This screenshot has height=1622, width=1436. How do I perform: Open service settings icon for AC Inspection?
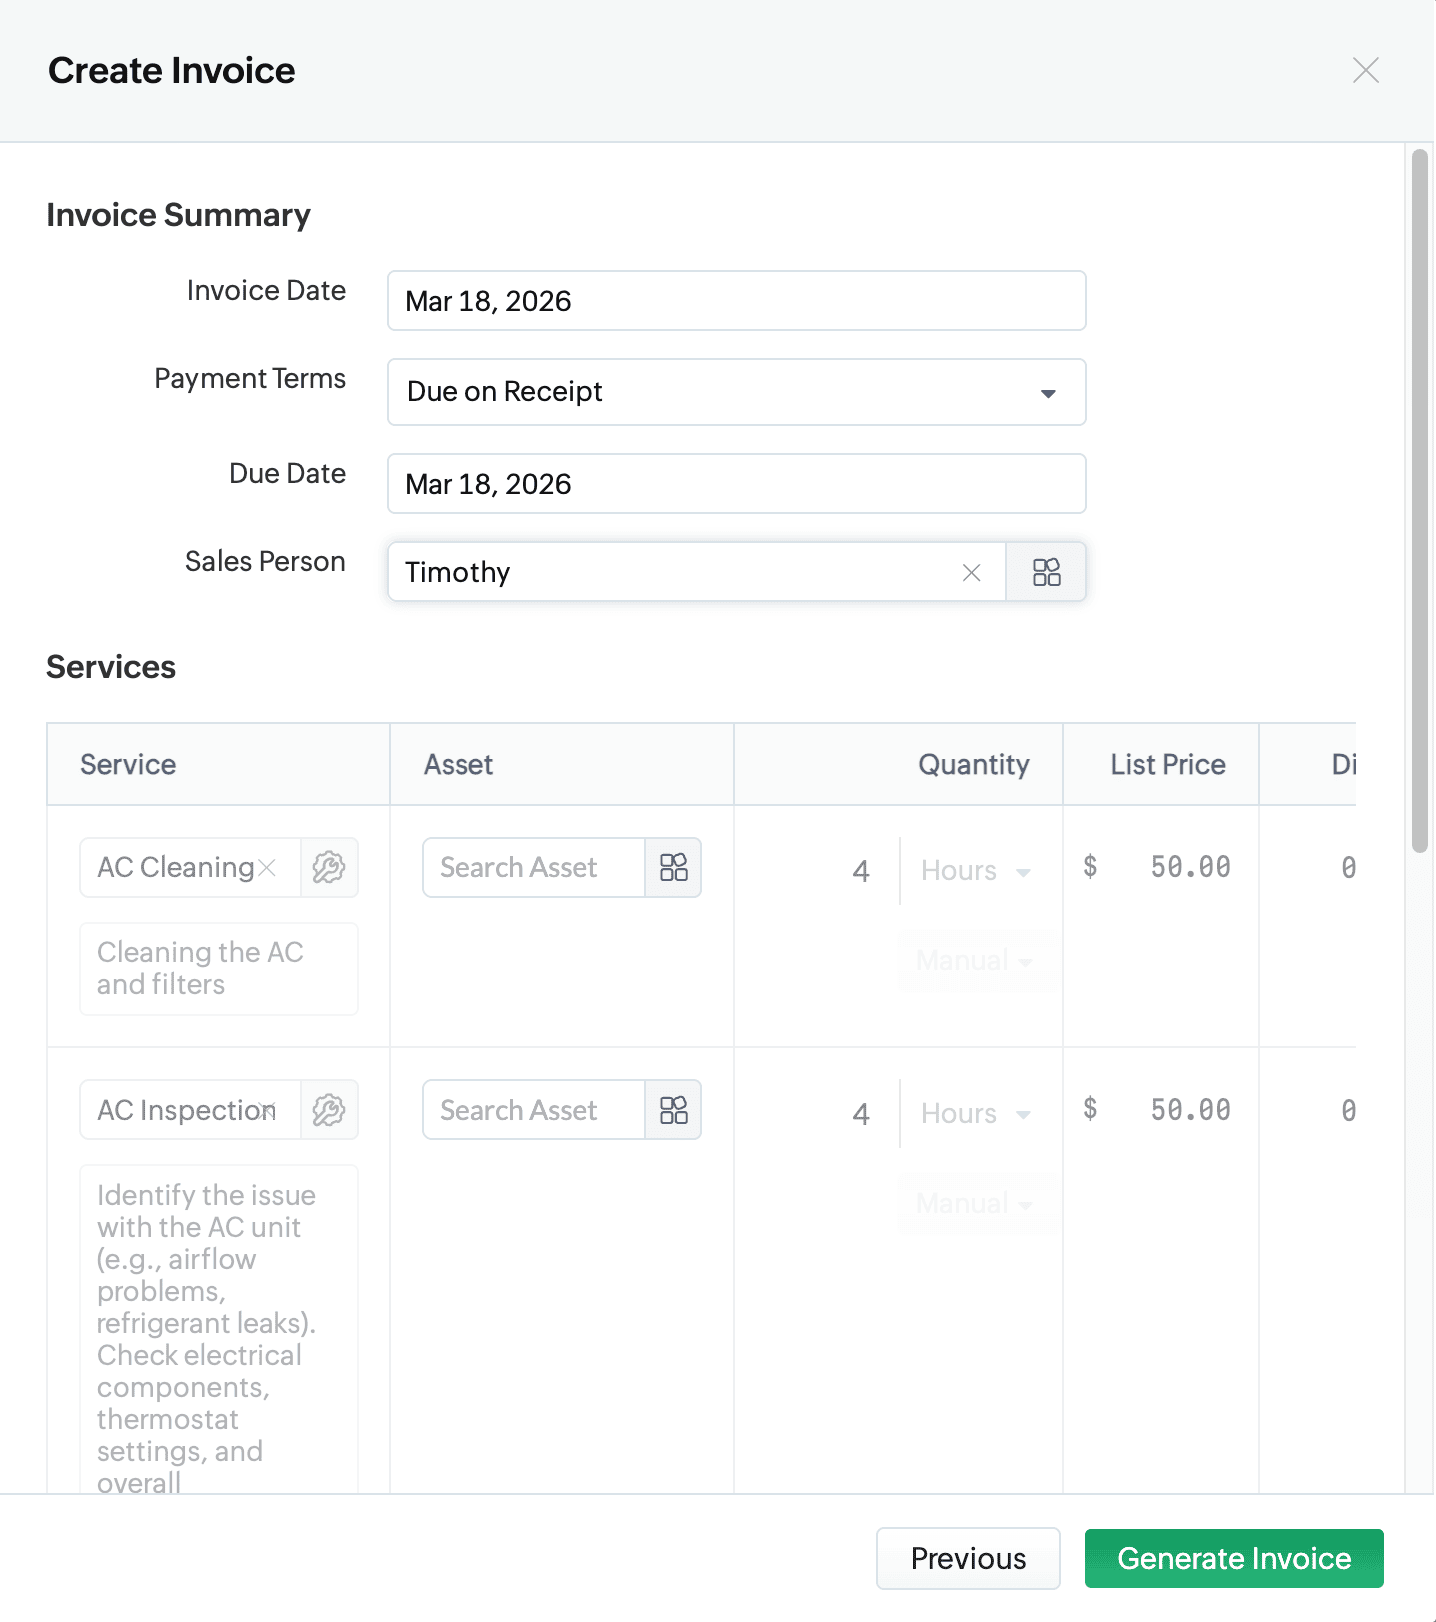tap(329, 1110)
